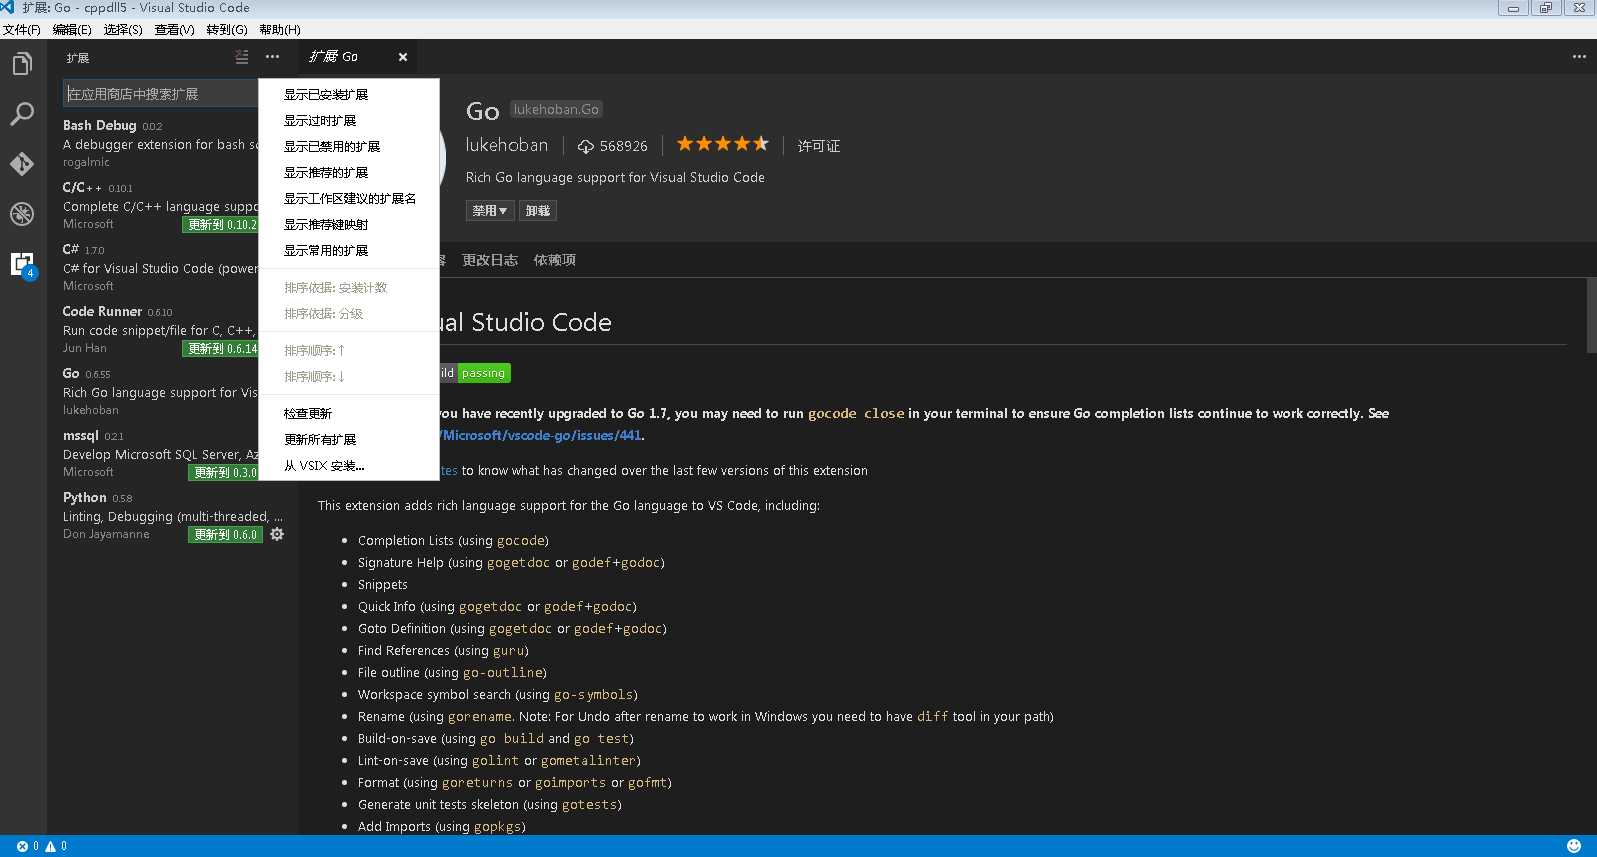The image size is (1597, 857).
Task: Update Python with 更新到 0.6.0 button
Action: [226, 535]
